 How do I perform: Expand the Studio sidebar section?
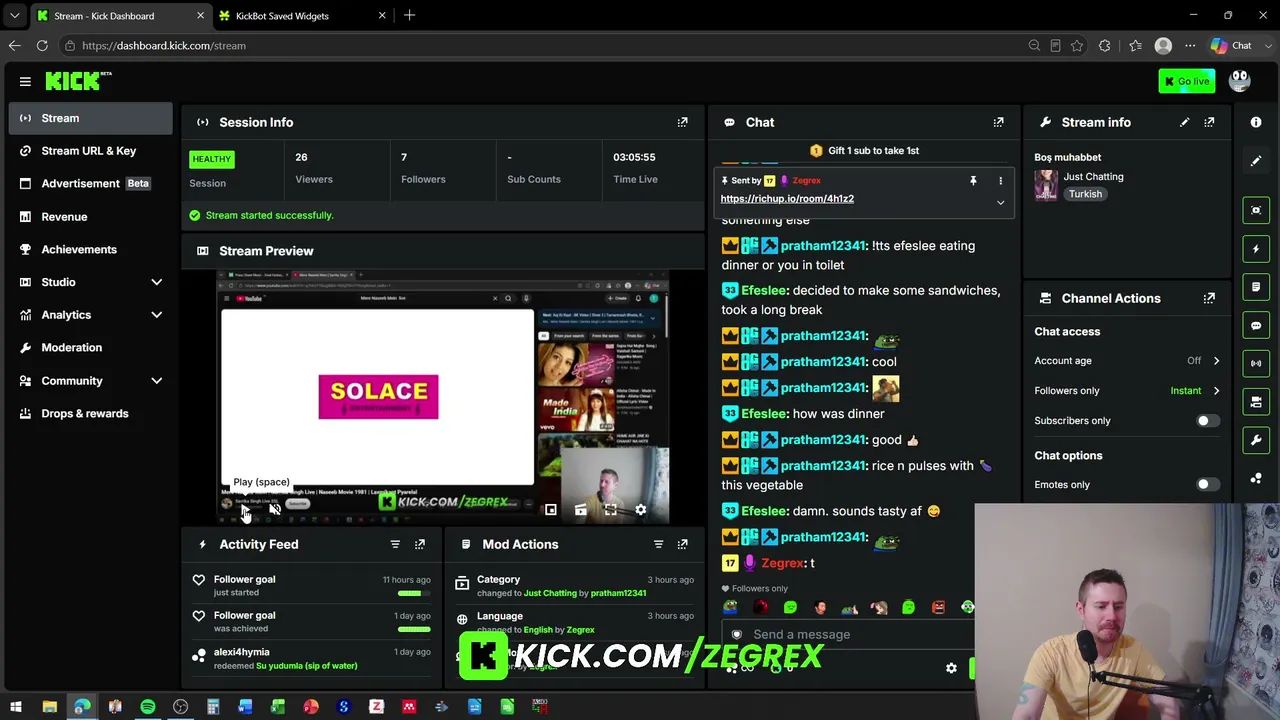point(156,282)
